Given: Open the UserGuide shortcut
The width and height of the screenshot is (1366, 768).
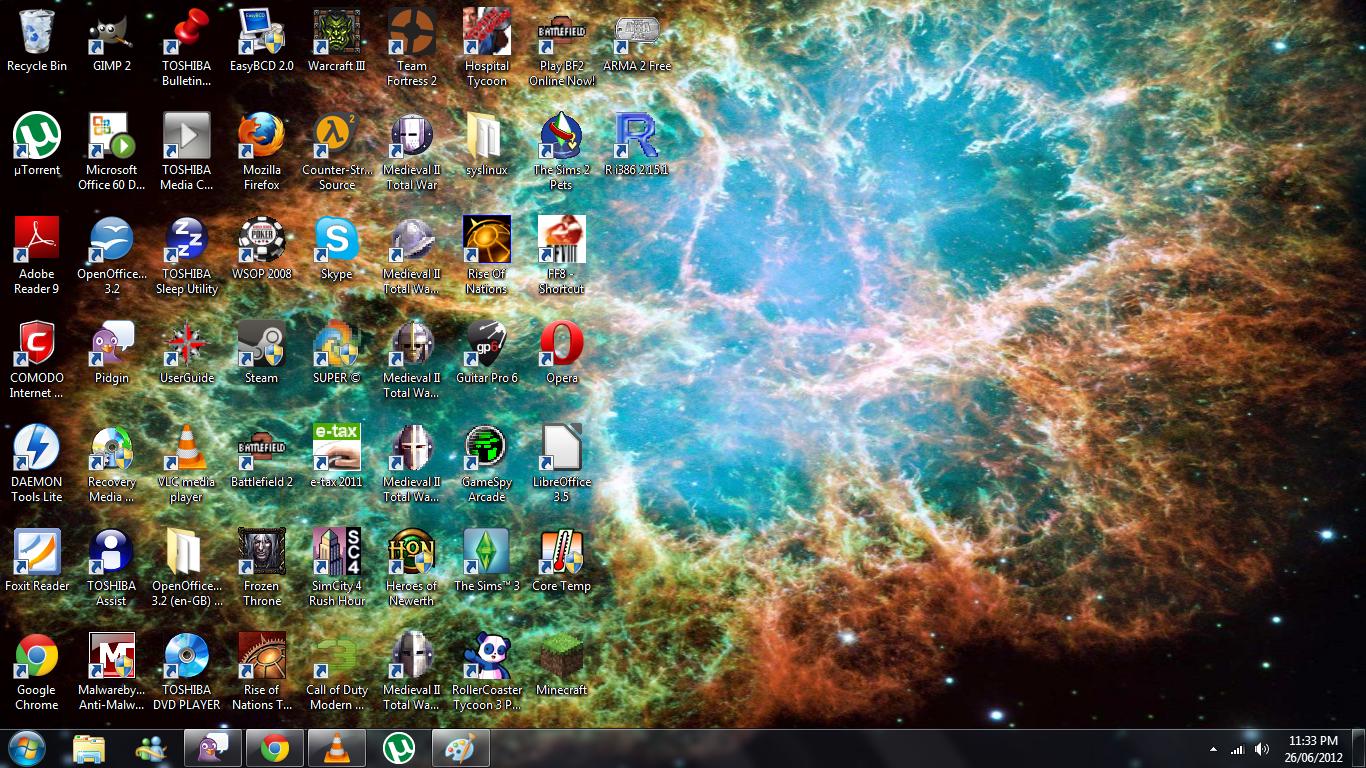Looking at the screenshot, I should pos(187,353).
